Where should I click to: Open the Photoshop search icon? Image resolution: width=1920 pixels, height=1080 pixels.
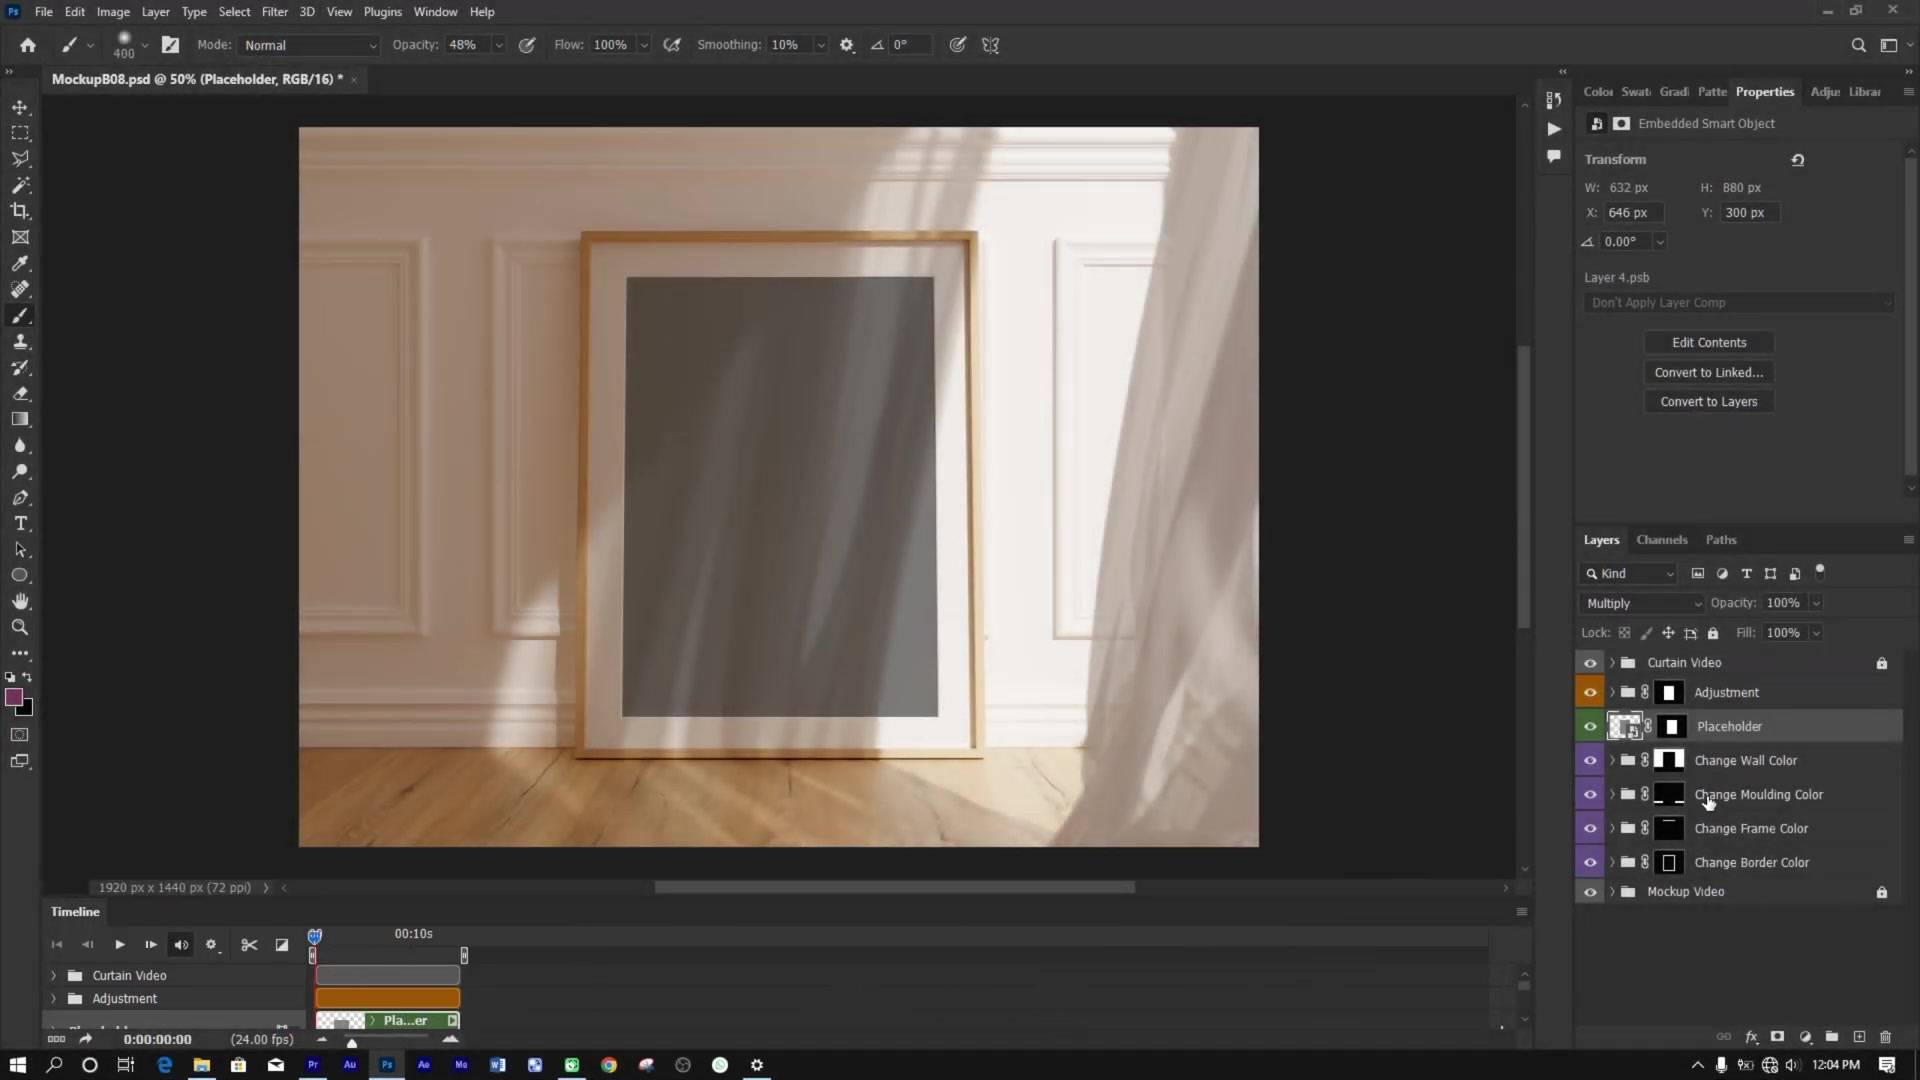tap(1859, 45)
